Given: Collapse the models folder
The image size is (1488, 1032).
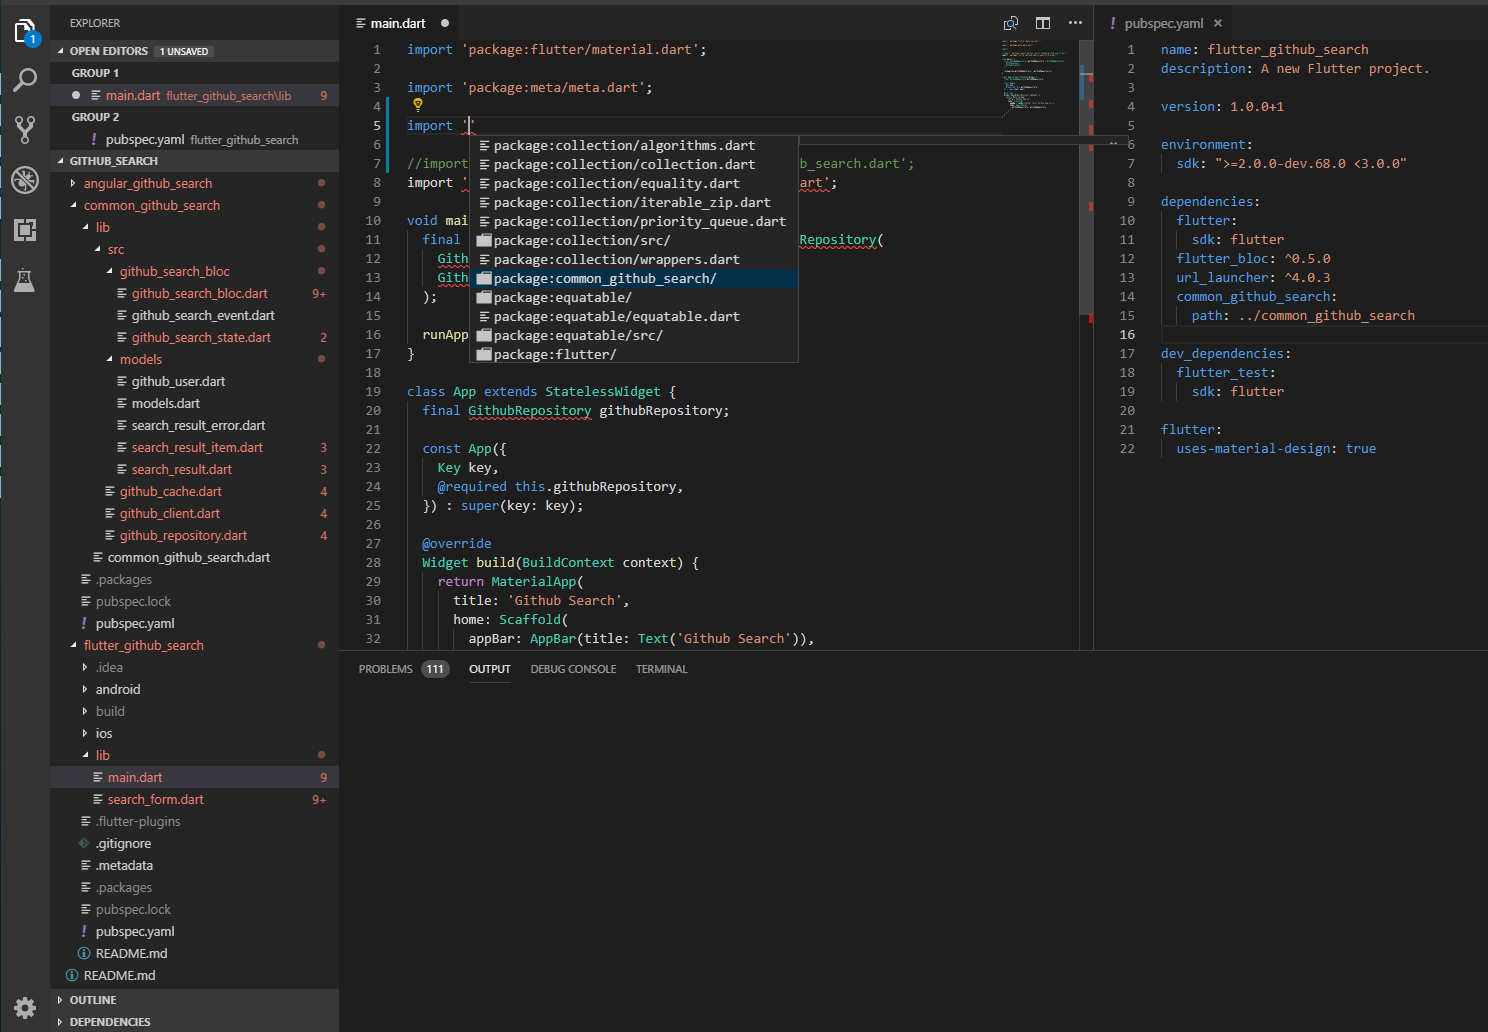Looking at the screenshot, I should coord(109,359).
